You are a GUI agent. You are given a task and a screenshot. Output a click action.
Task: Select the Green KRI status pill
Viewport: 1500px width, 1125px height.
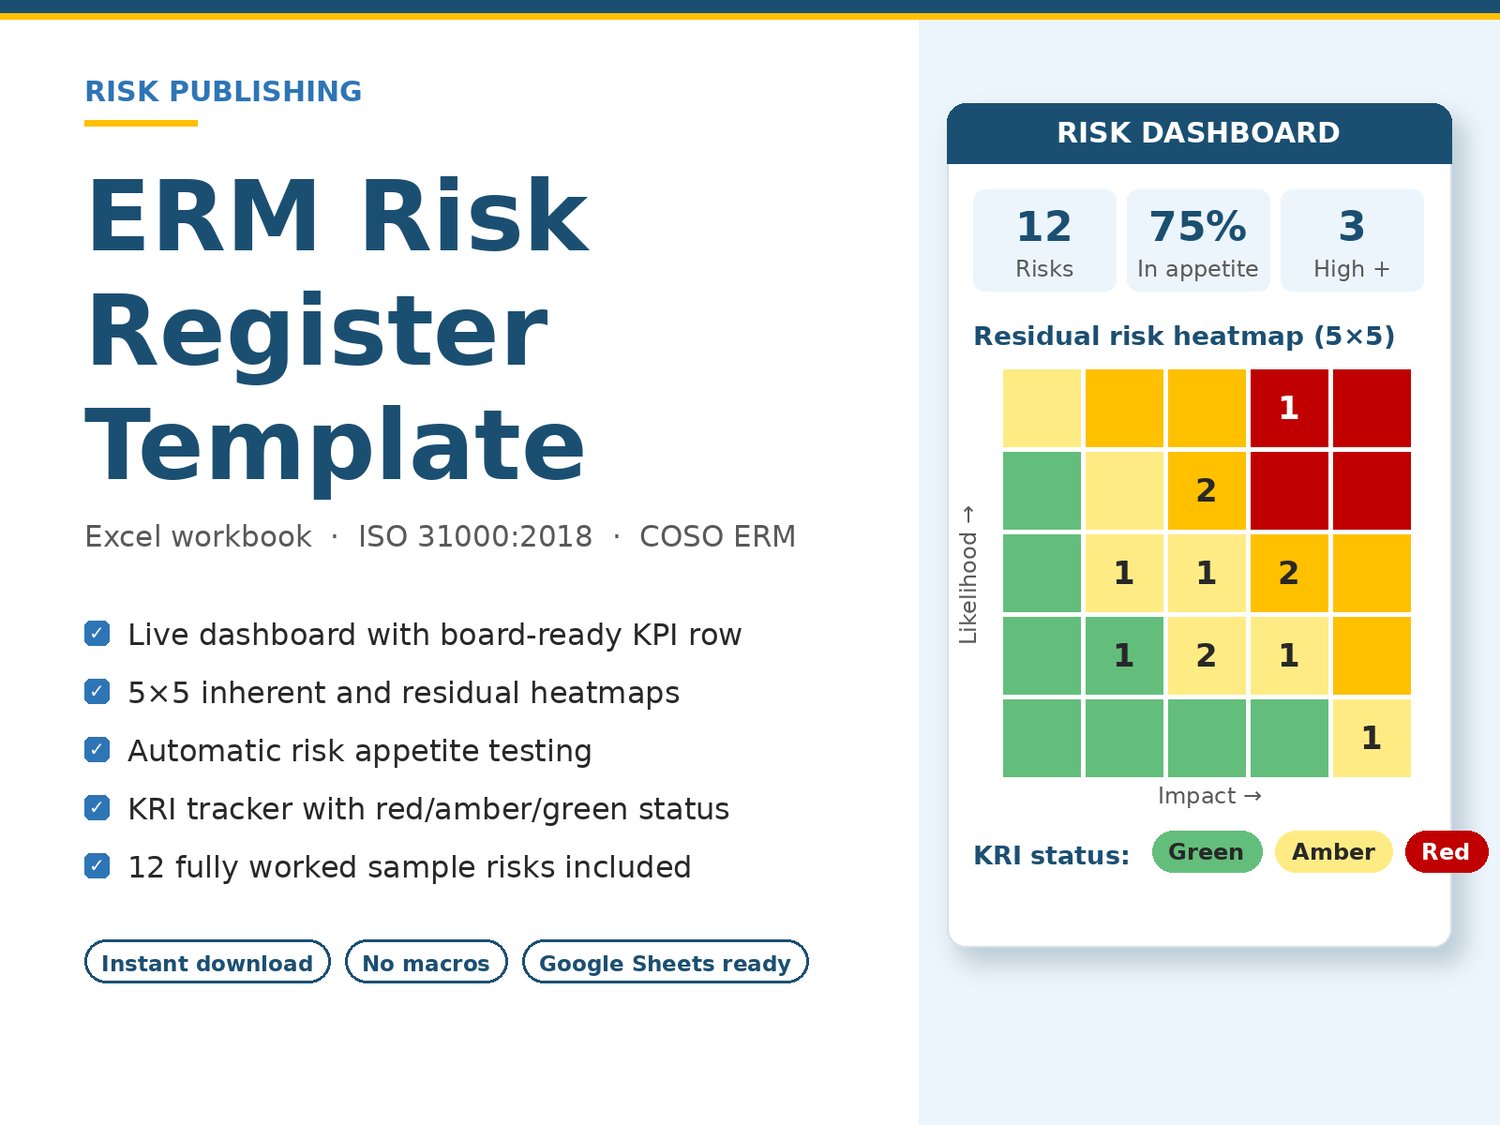point(1207,852)
